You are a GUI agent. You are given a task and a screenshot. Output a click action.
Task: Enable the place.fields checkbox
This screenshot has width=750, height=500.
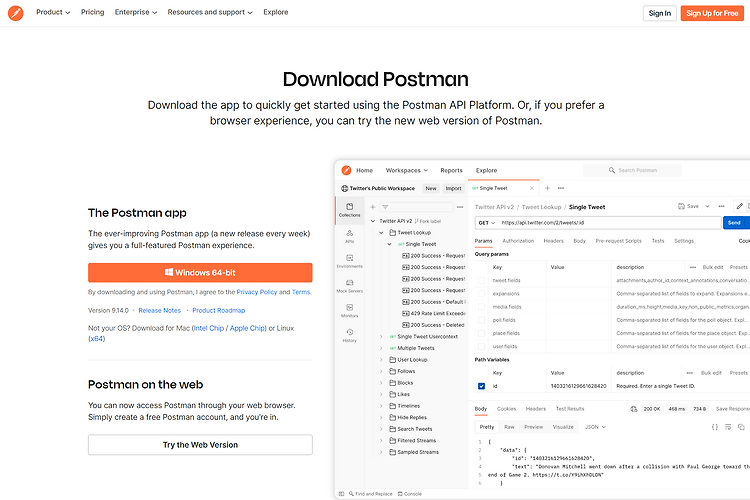click(481, 333)
